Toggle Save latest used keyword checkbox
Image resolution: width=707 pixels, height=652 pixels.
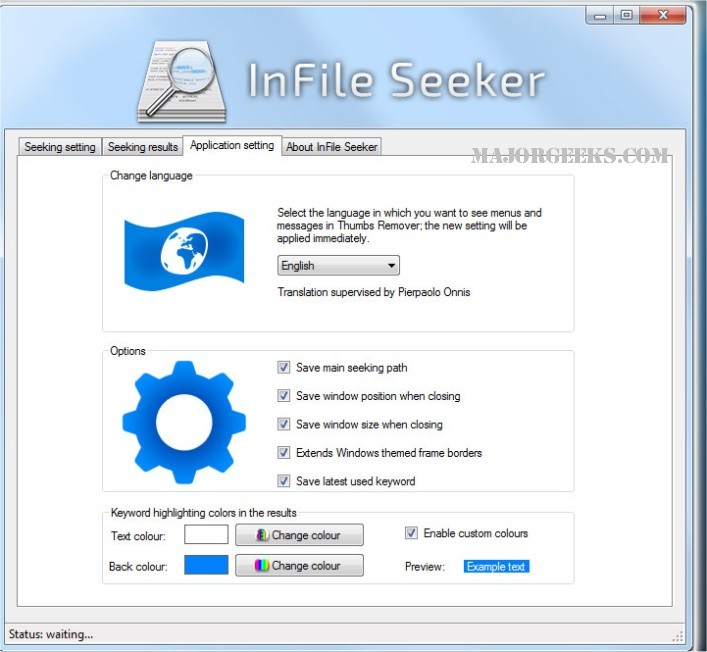283,481
